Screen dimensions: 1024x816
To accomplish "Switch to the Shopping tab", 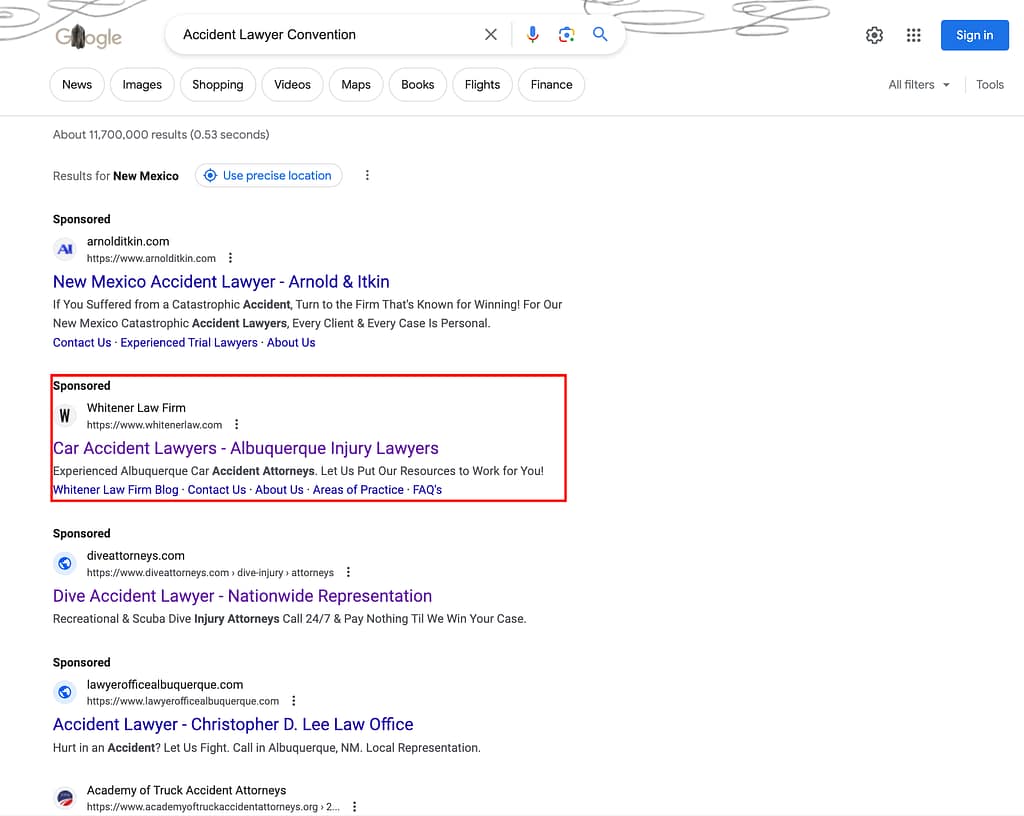I will pos(217,85).
